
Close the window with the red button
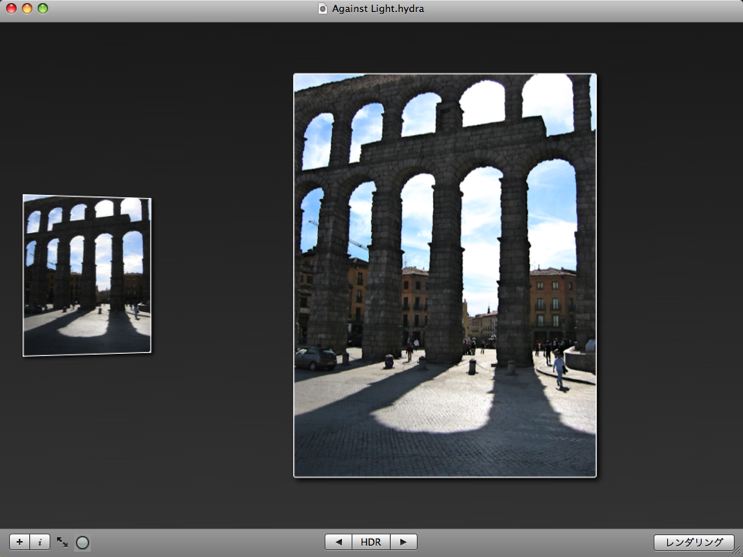tap(11, 9)
